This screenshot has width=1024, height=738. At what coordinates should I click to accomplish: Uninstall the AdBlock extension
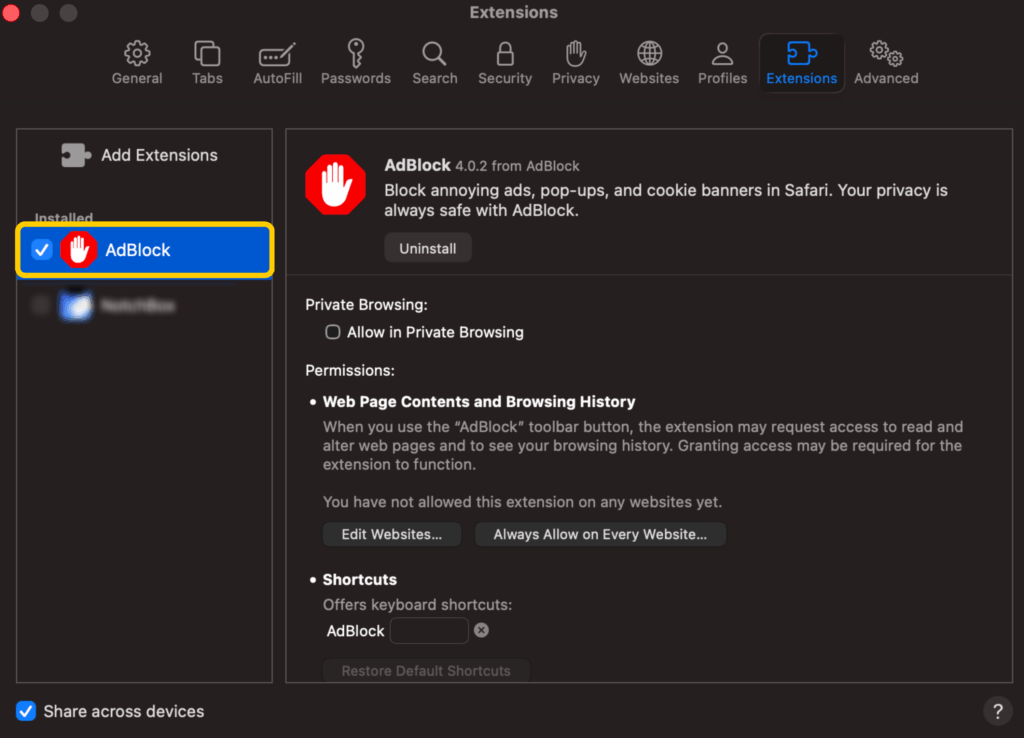click(428, 248)
